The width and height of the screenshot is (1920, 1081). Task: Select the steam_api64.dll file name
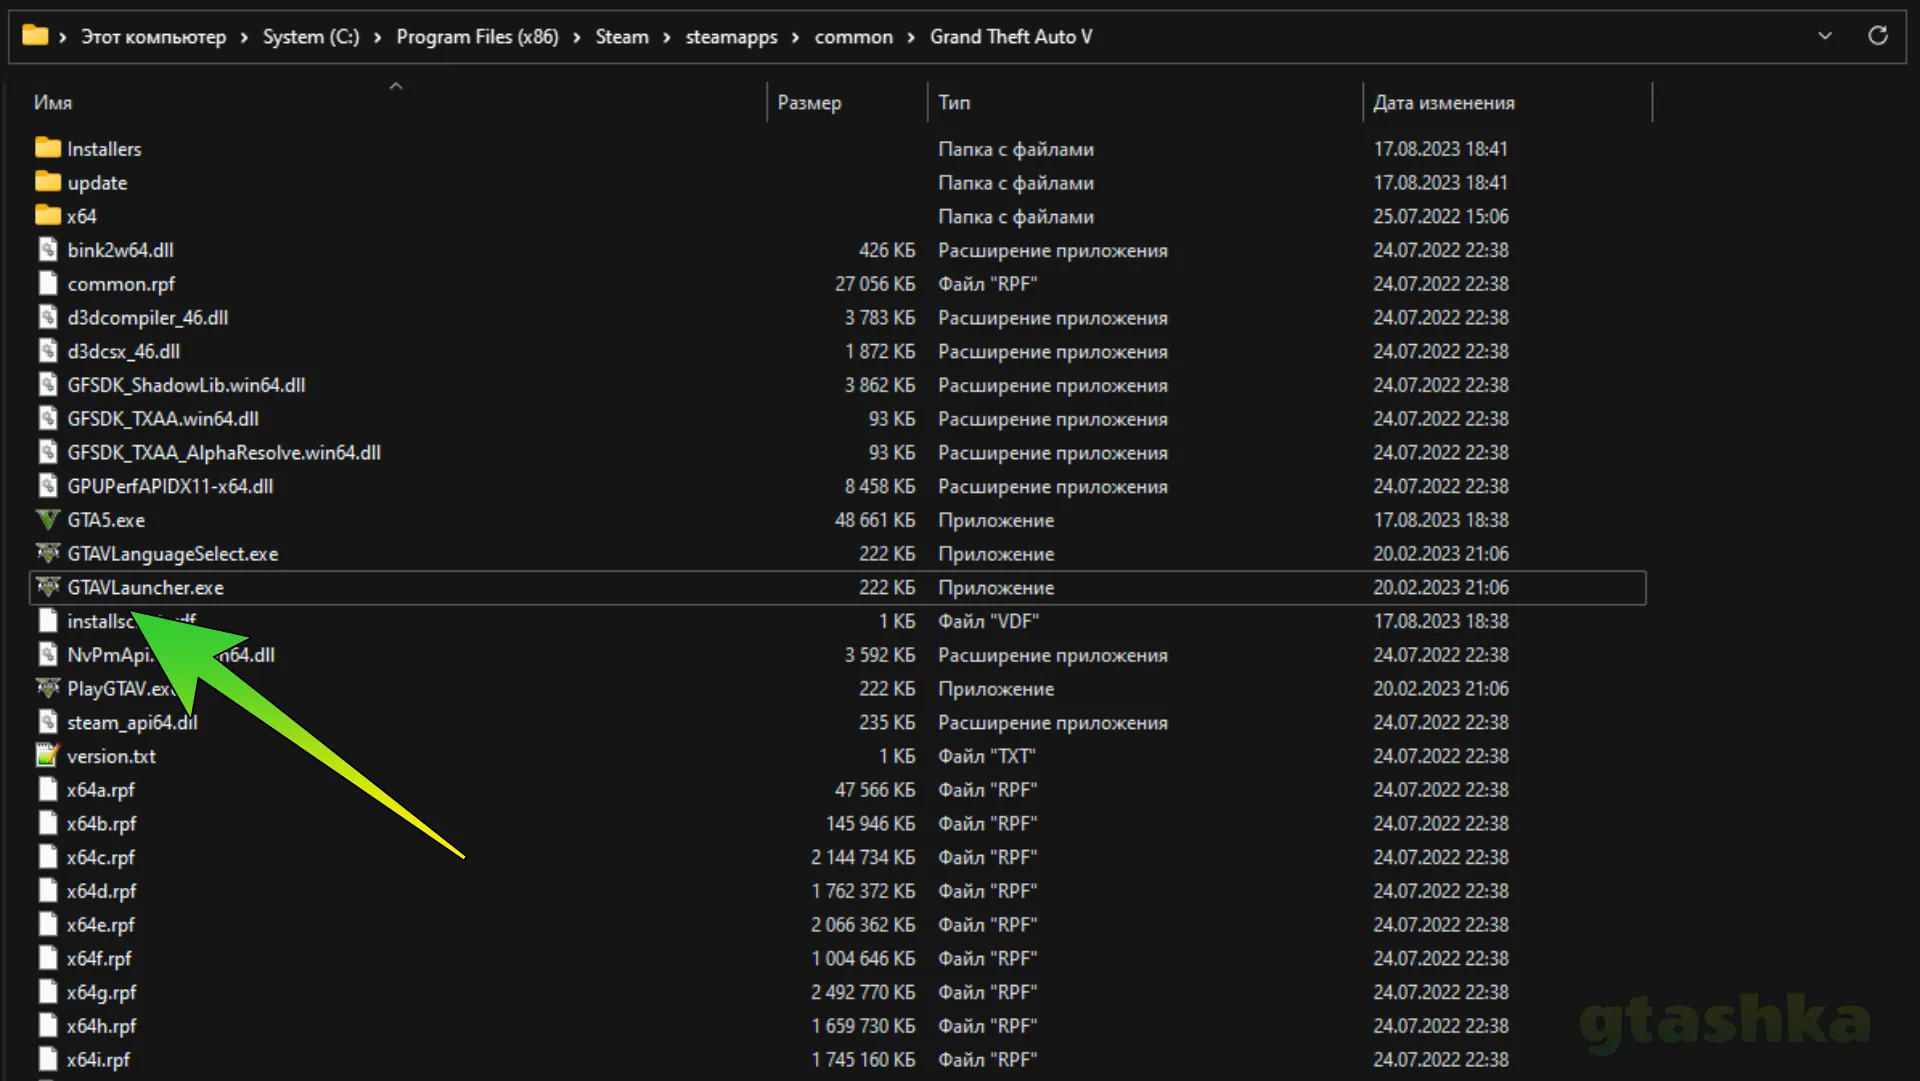pos(132,722)
